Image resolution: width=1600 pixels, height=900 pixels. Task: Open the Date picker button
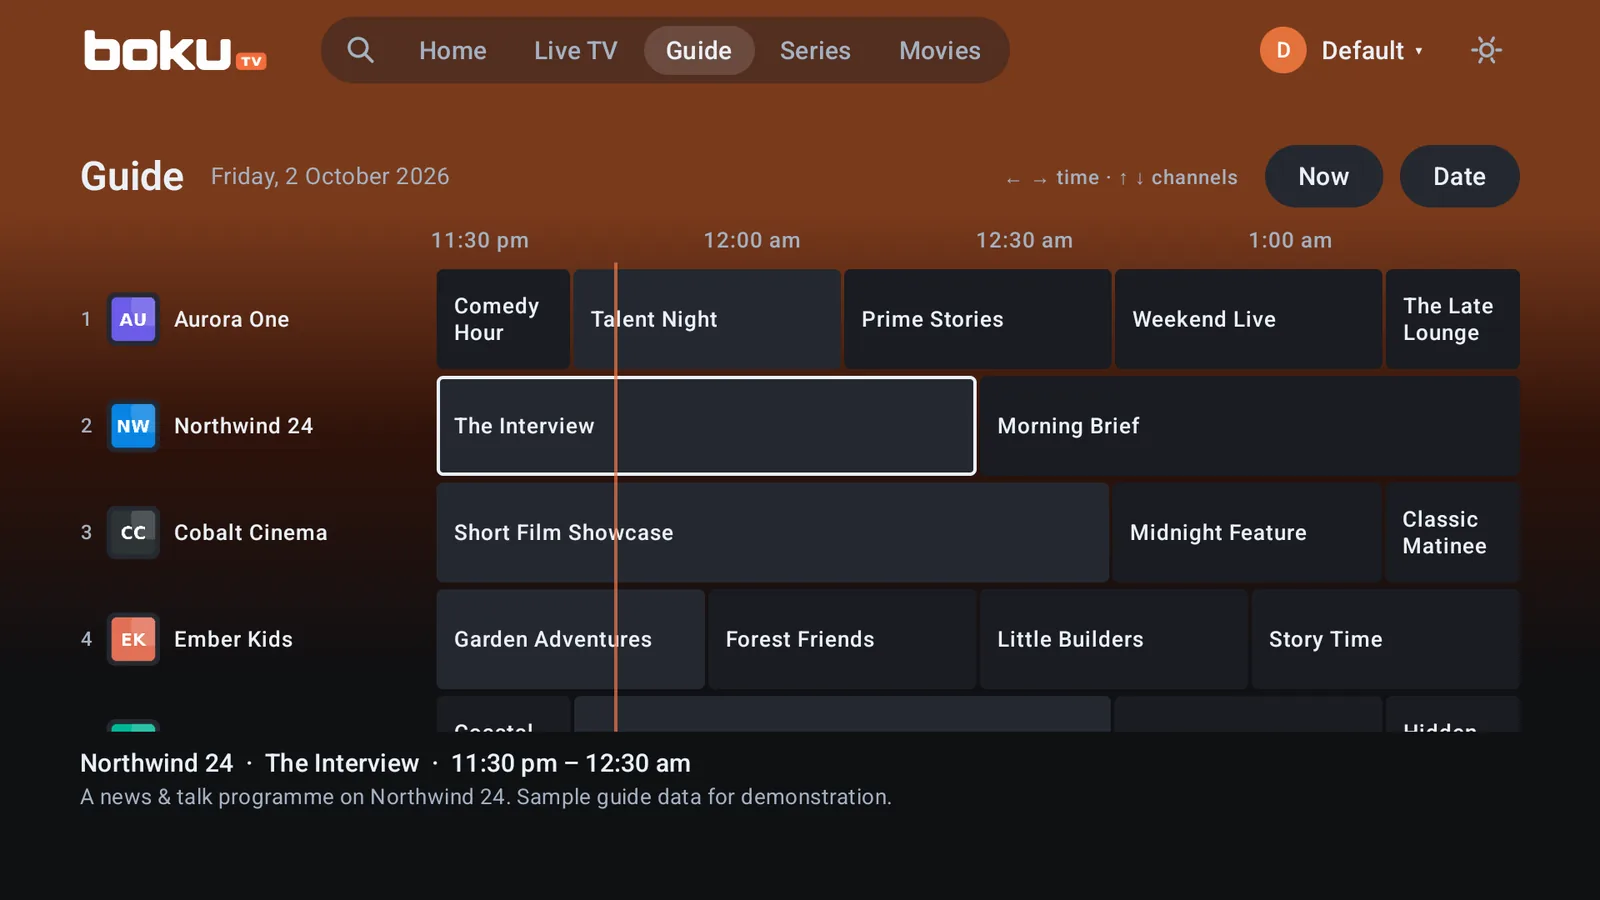1460,176
